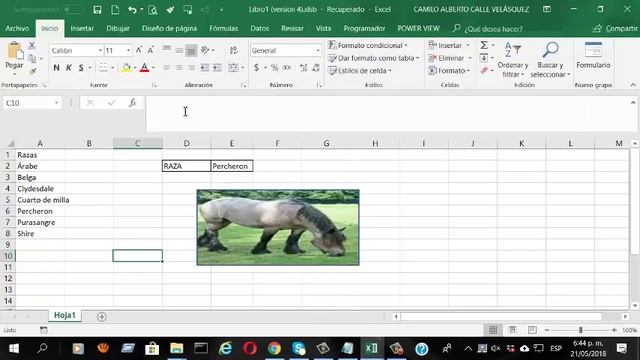Click the clear eraser icon in Edición
640x360 pixels.
484,71
